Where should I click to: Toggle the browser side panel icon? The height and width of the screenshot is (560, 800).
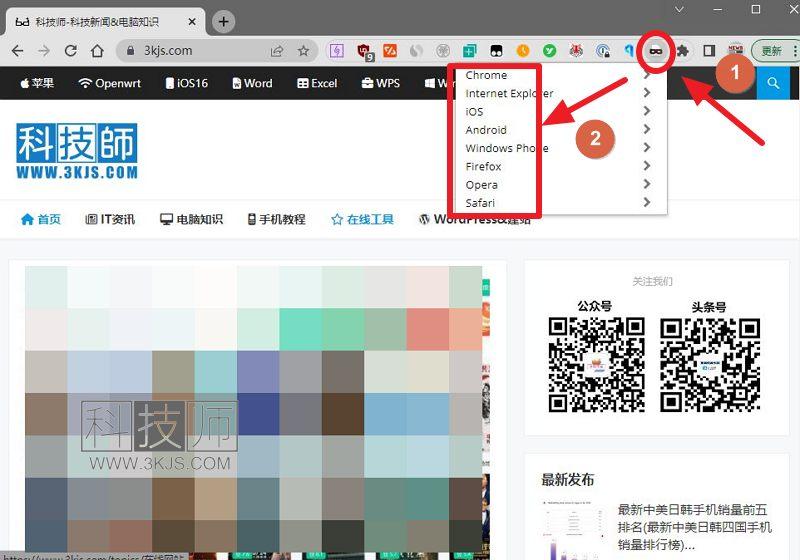pyautogui.click(x=709, y=50)
